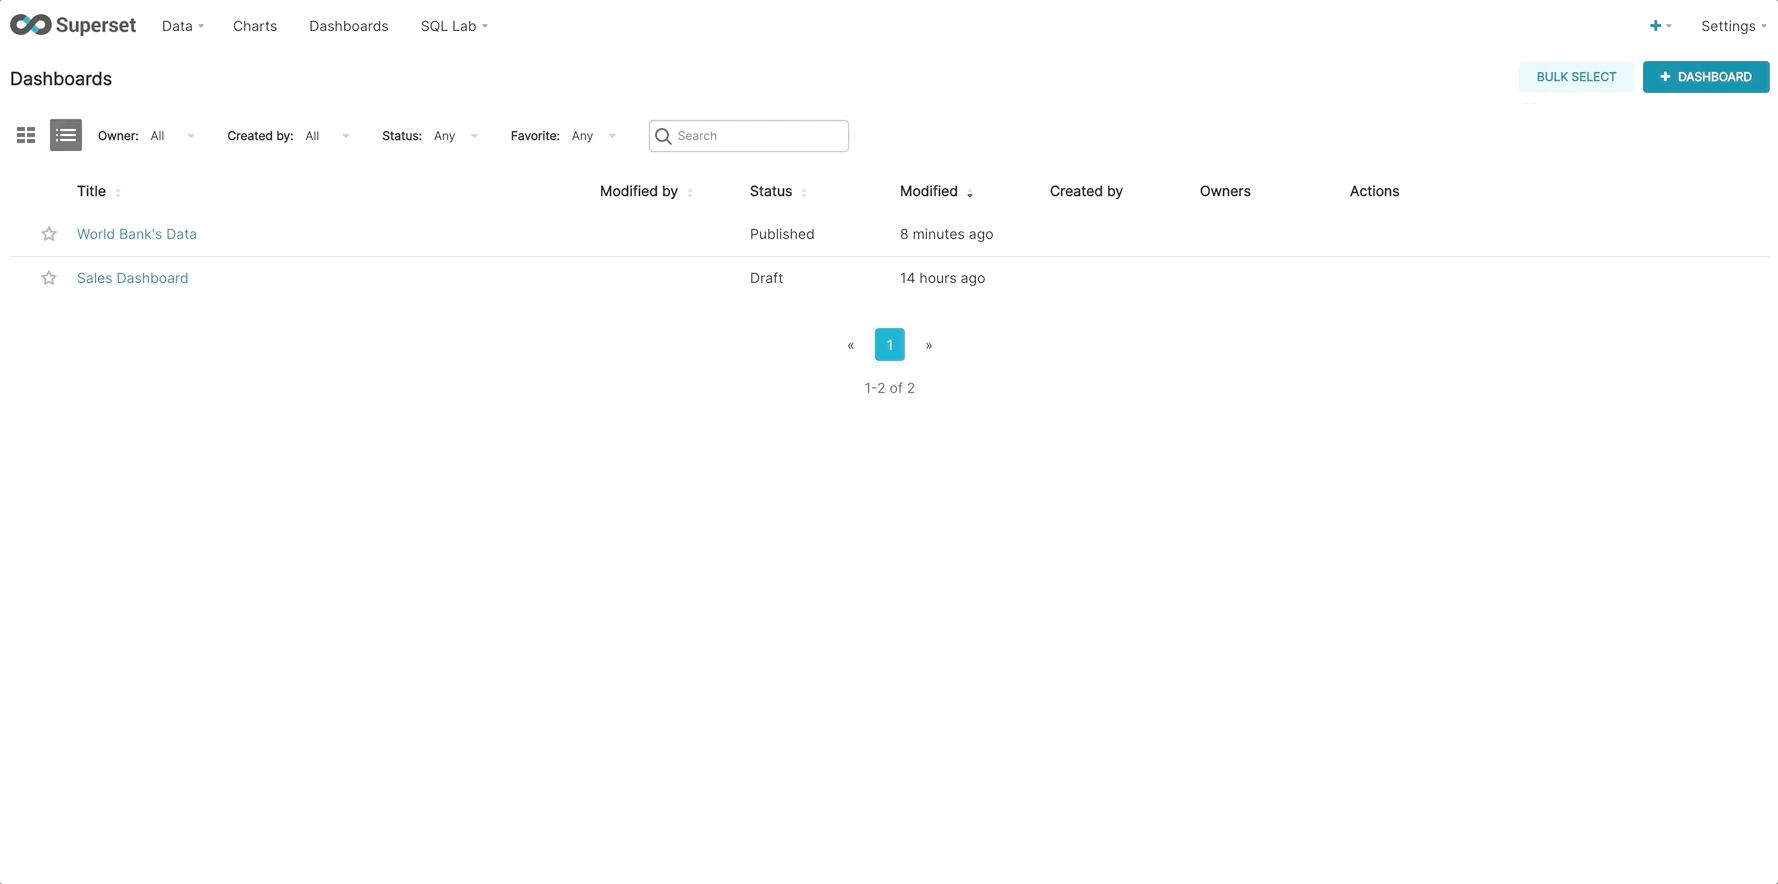Go to previous page of results
The image size is (1778, 884).
click(851, 345)
